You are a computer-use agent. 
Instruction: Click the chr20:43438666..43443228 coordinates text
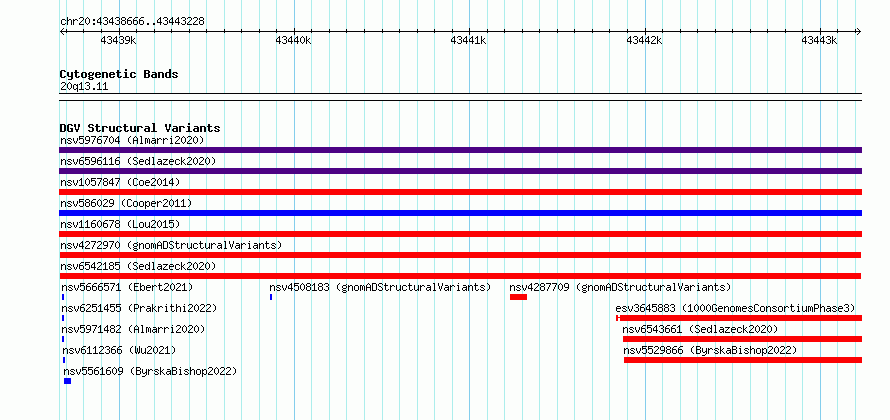[132, 22]
